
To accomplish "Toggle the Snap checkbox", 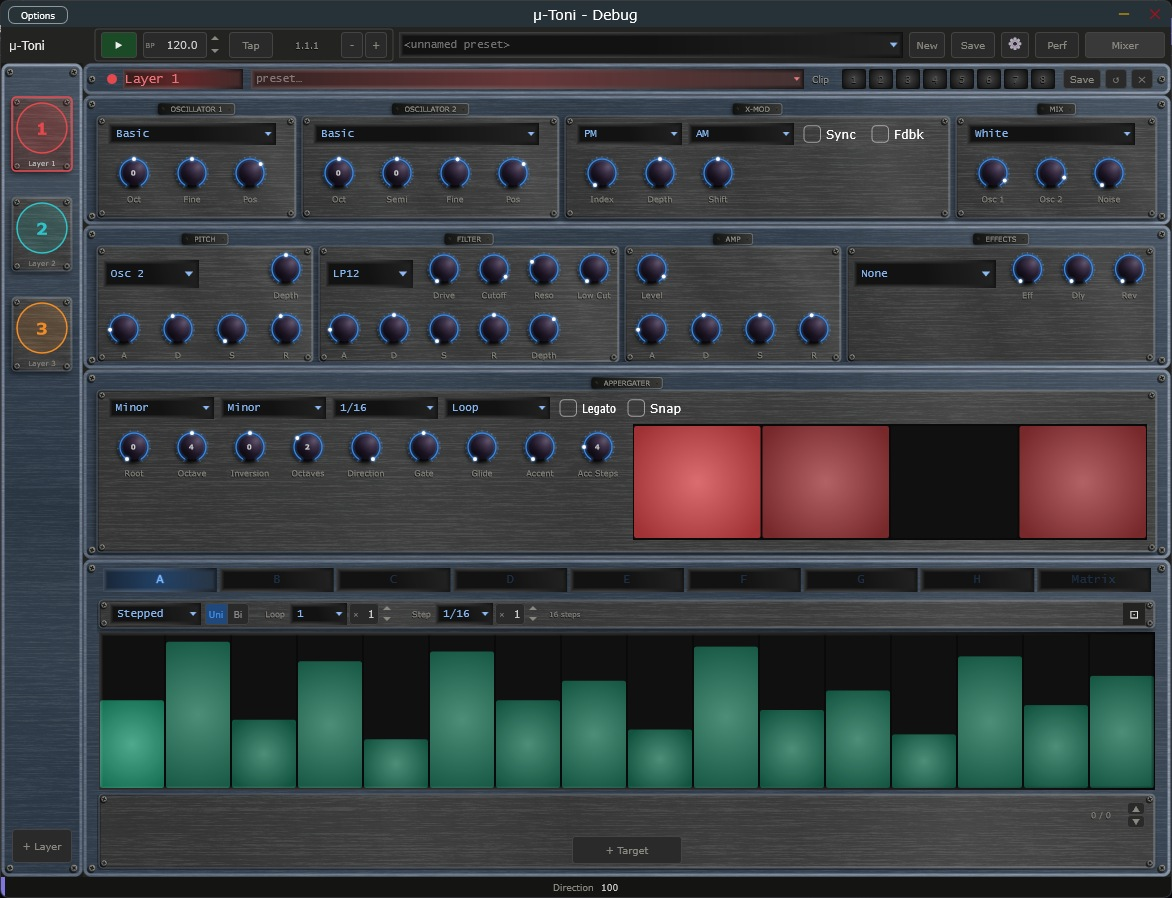I will [x=636, y=408].
